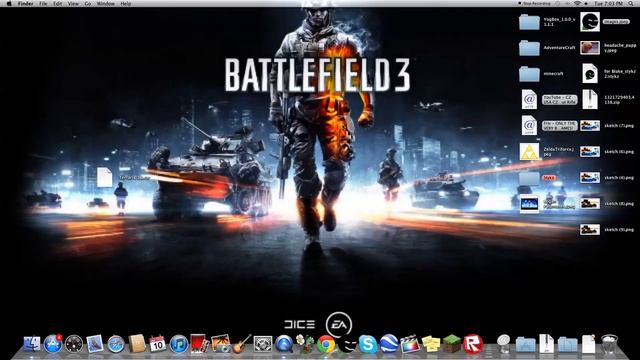Viewport: 640px width, 360px height.
Task: Open the Finder menu
Action: point(25,3)
